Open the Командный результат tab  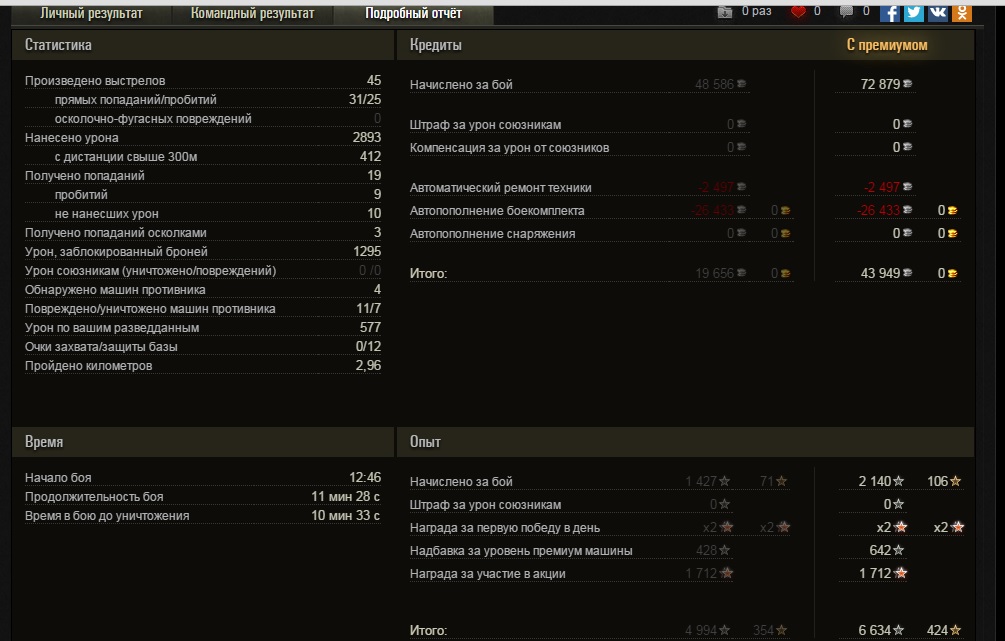[253, 13]
